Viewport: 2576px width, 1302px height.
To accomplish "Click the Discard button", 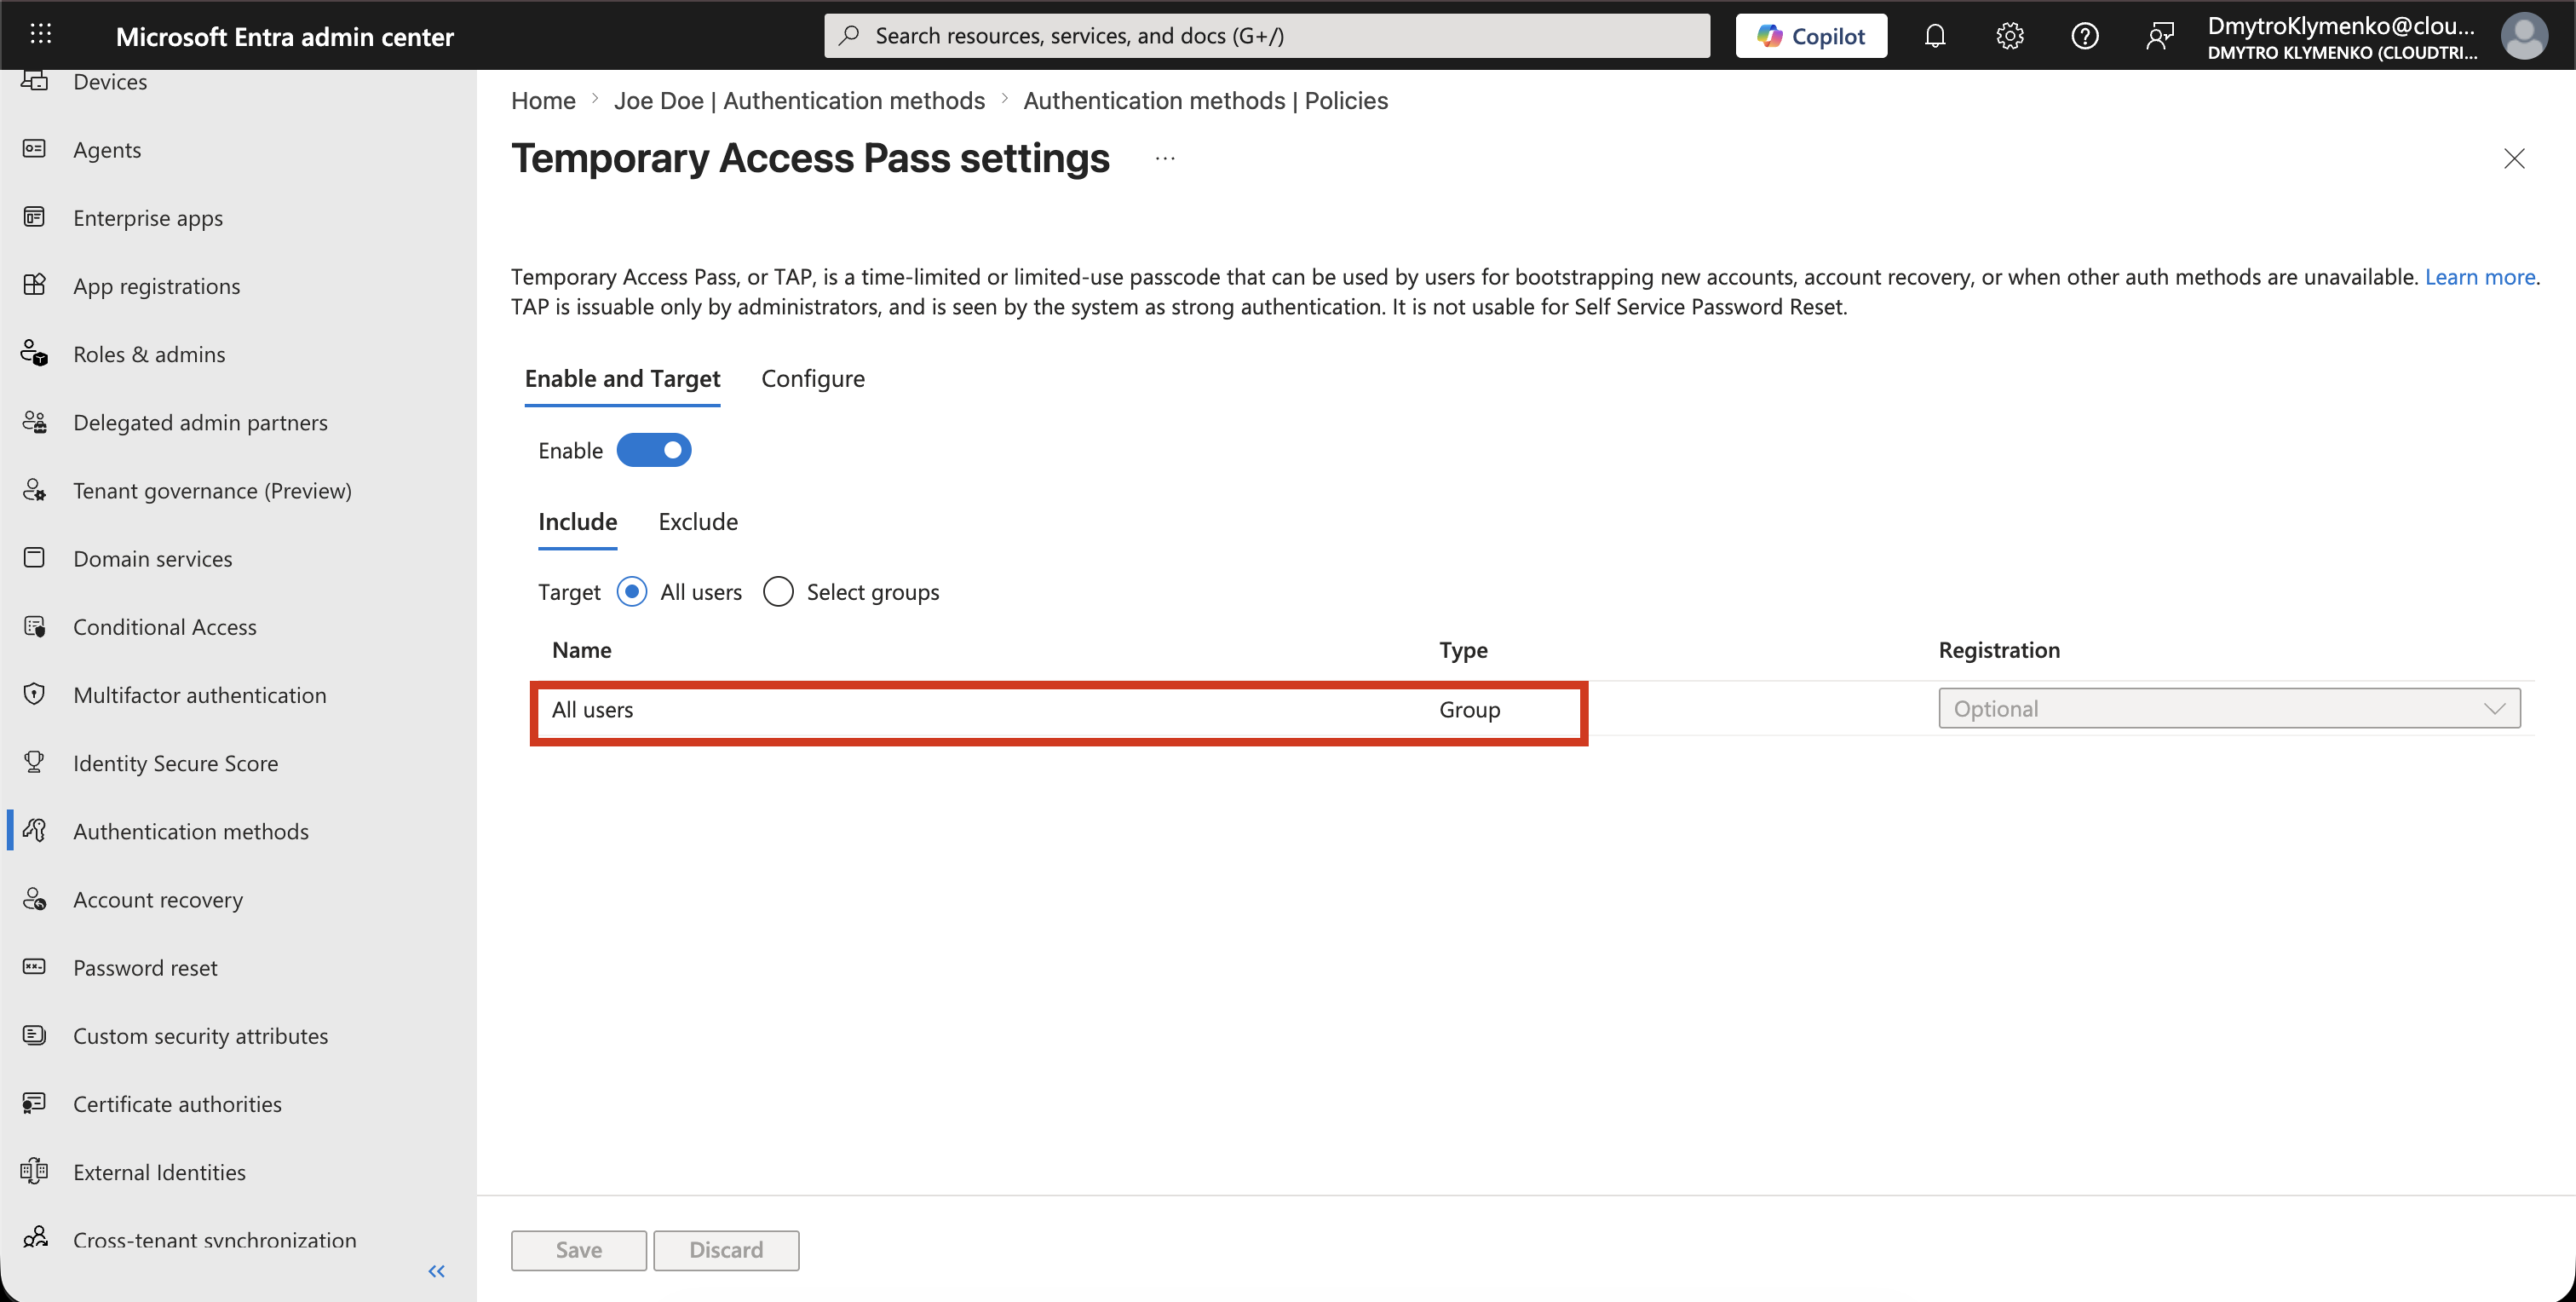I will [726, 1250].
